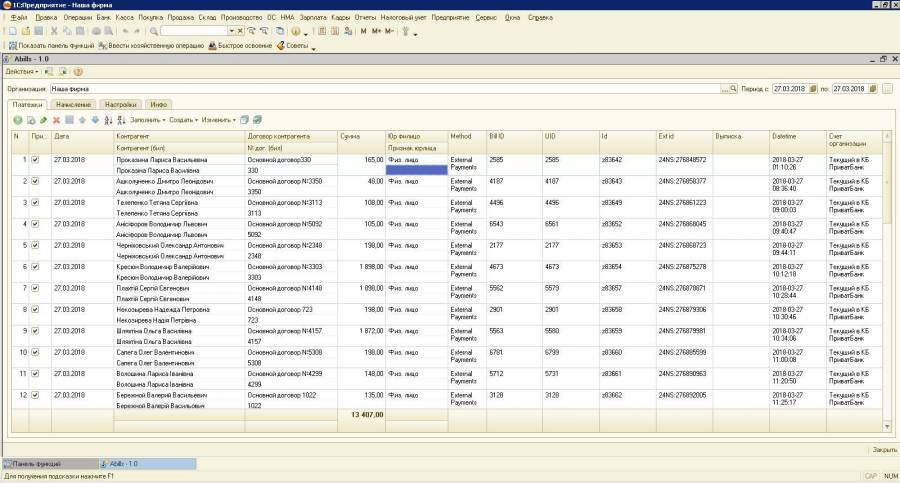Screen dimensions: 900x483
Task: Toggle checkbox in row 2 Ацколуненко Дмитро
Action: 35,181
